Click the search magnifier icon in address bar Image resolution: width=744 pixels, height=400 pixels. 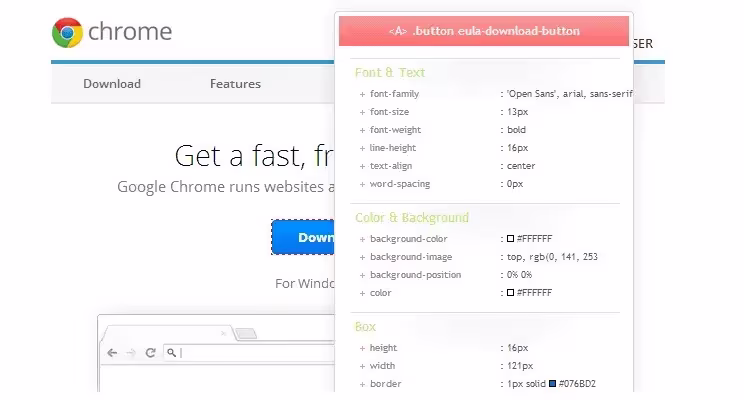tap(172, 353)
